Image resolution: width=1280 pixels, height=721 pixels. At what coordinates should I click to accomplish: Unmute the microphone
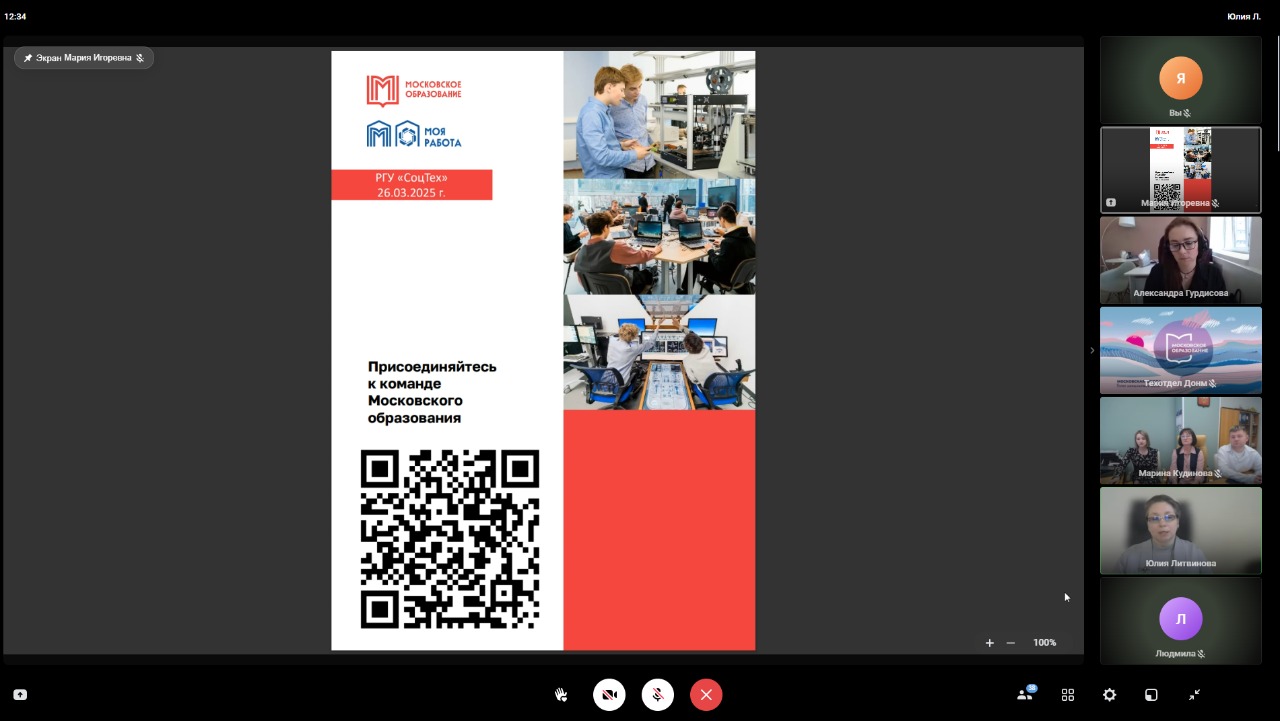657,695
